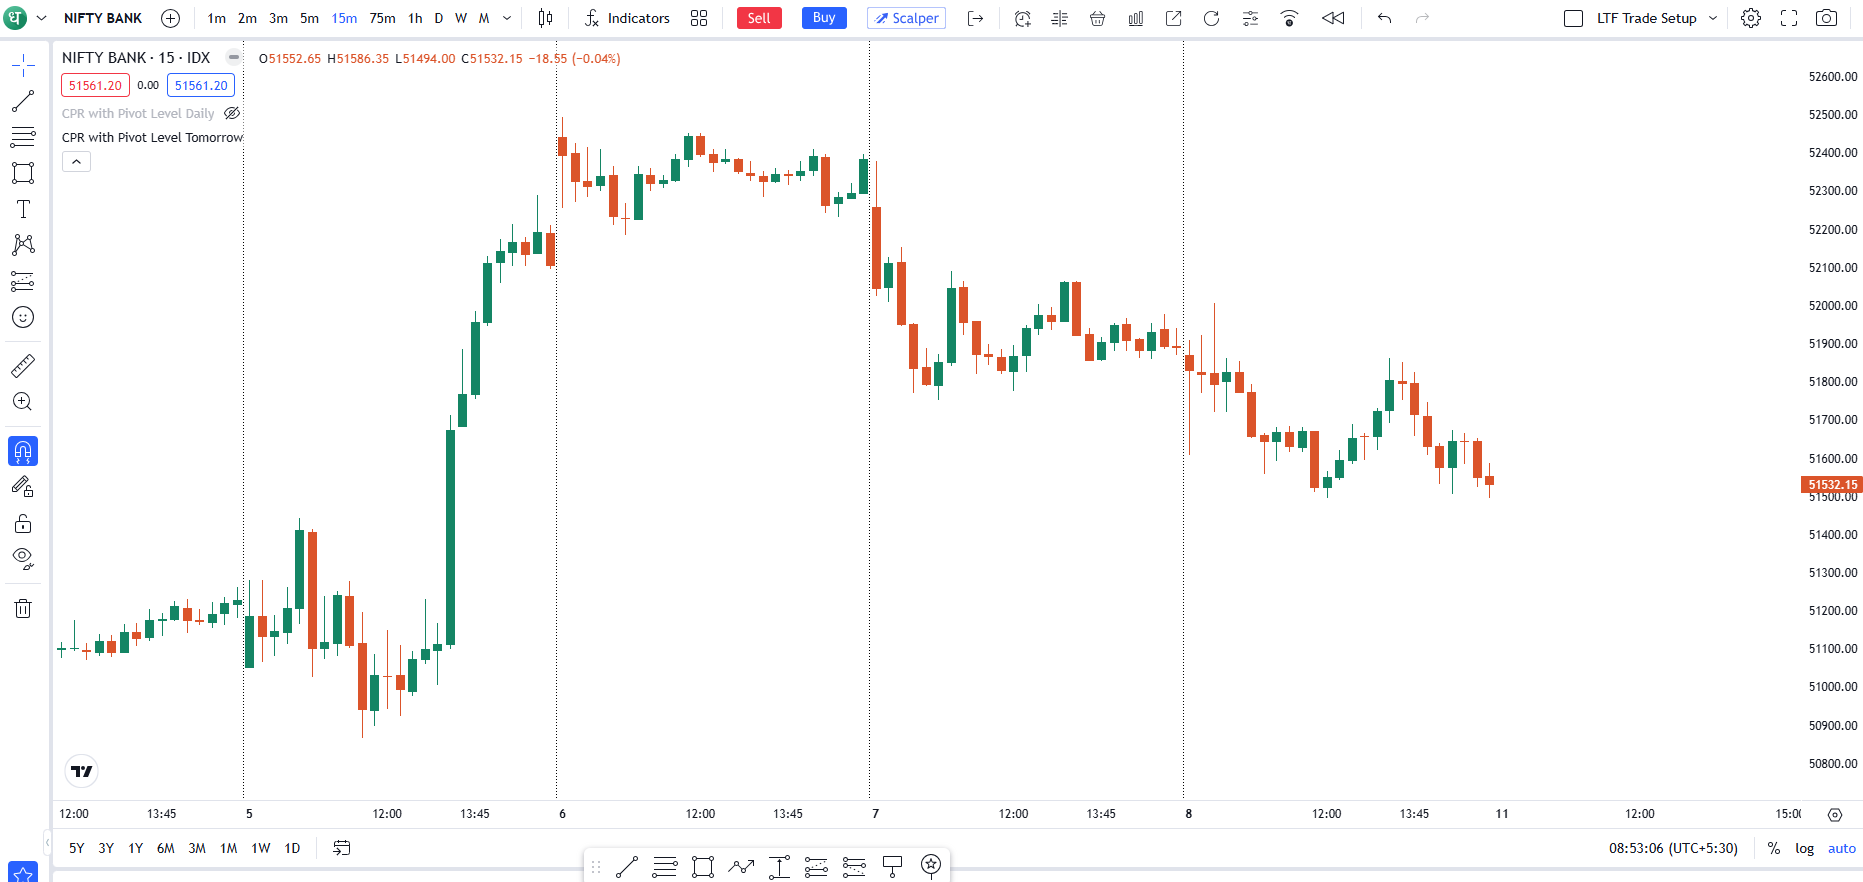Switch to the 5m timeframe

click(x=309, y=18)
